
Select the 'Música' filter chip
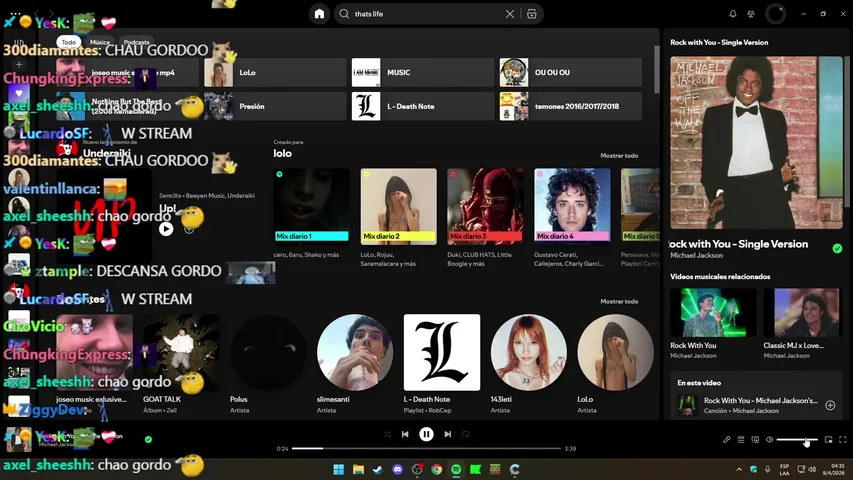(100, 42)
